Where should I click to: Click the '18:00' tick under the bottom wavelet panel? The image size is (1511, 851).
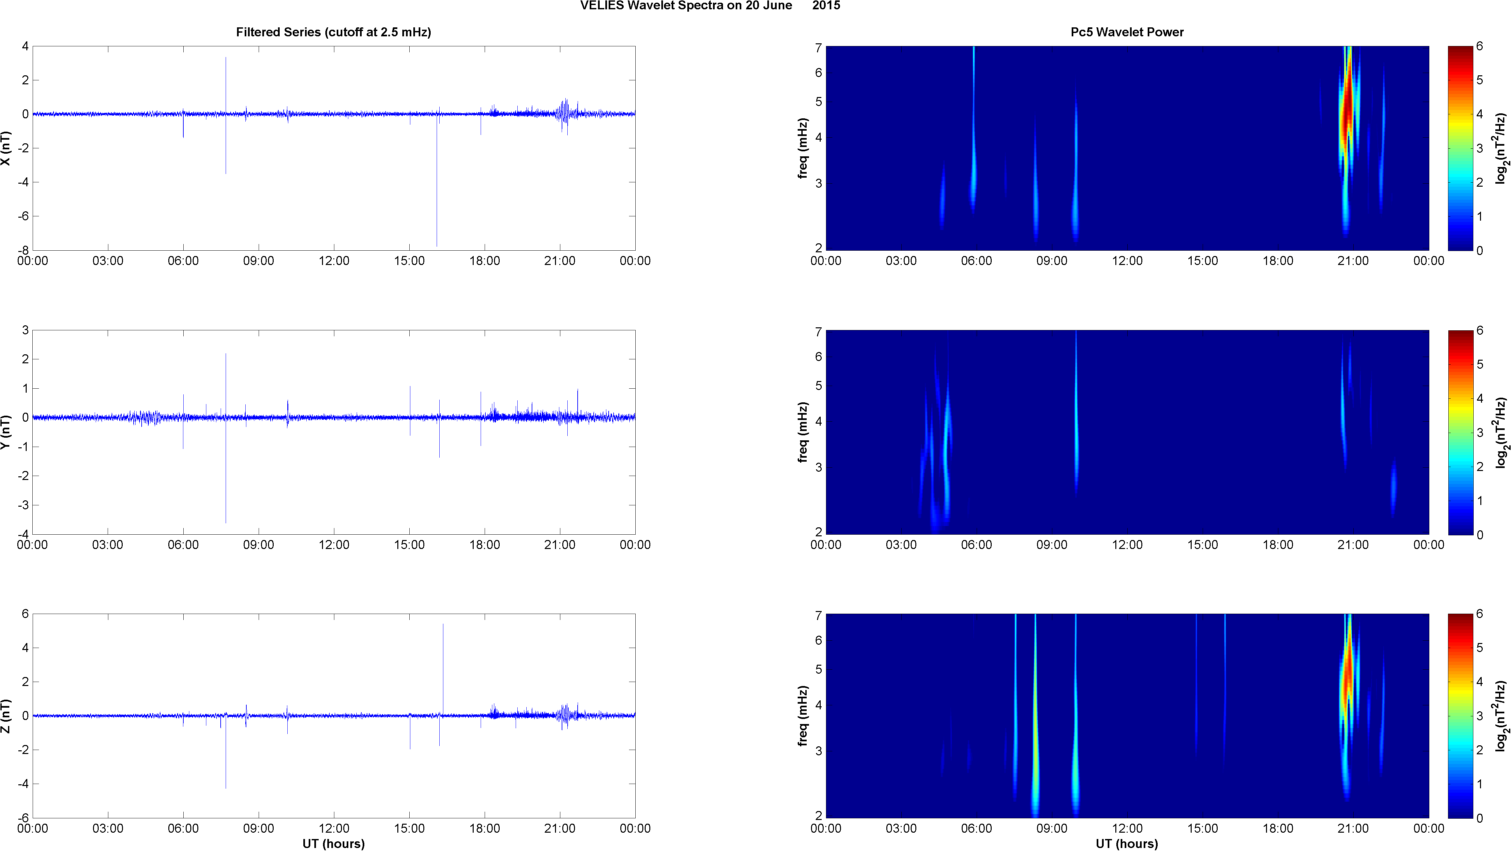point(1278,829)
